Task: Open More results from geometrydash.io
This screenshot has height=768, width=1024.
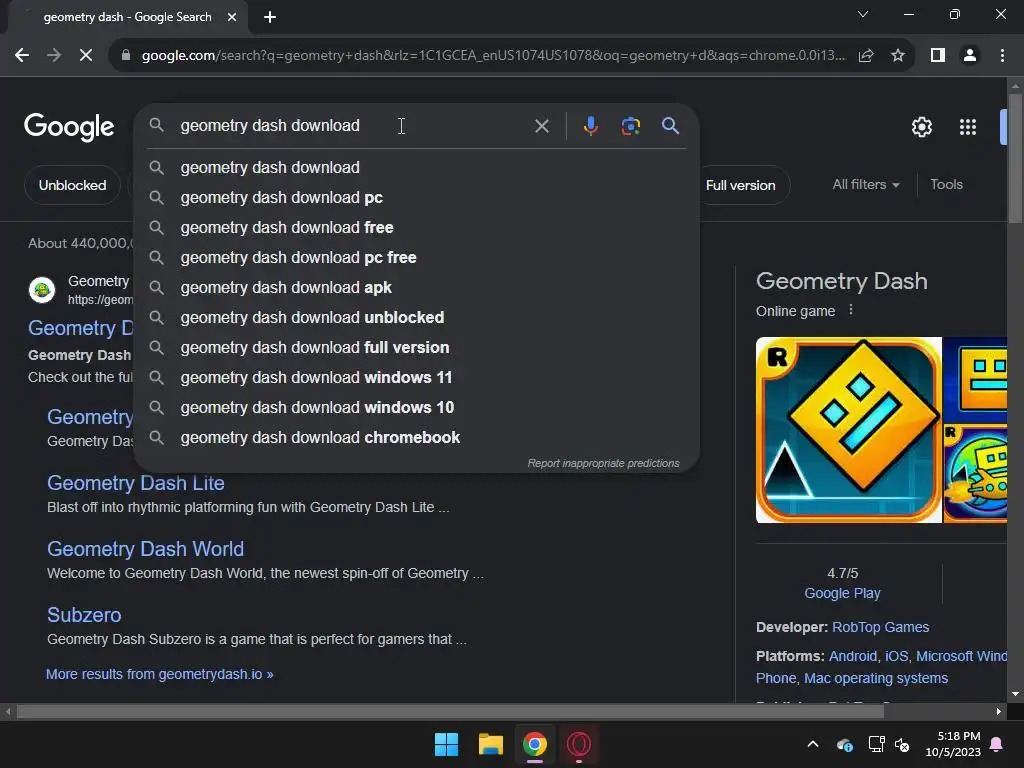Action: pyautogui.click(x=159, y=674)
